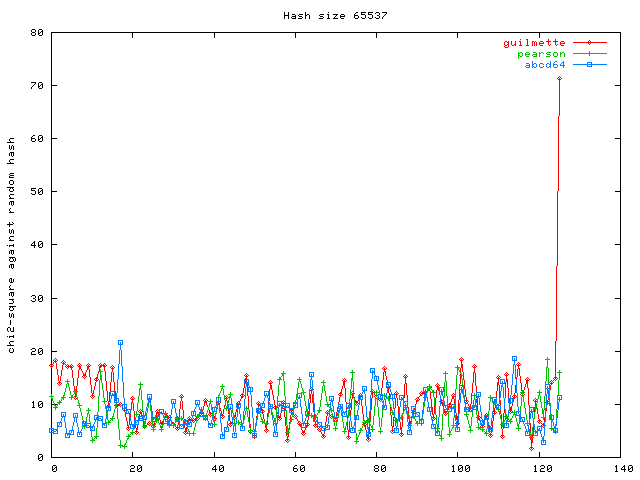Click the green pearson legend line sample
This screenshot has width=640, height=480.
click(590, 54)
